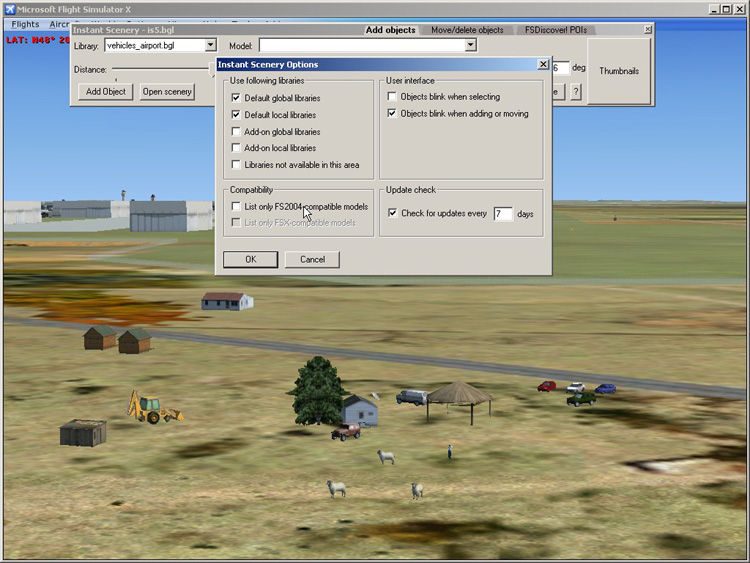
Task: Click the Distance slider track
Action: tap(163, 69)
